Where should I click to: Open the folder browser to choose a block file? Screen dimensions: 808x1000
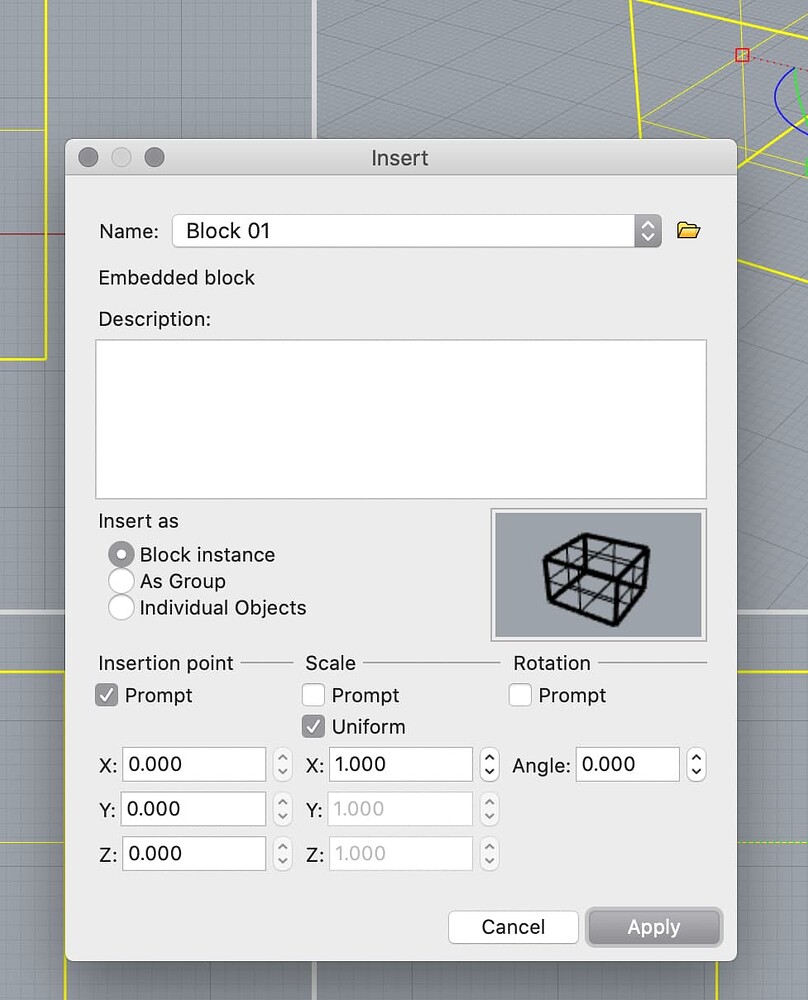(689, 230)
